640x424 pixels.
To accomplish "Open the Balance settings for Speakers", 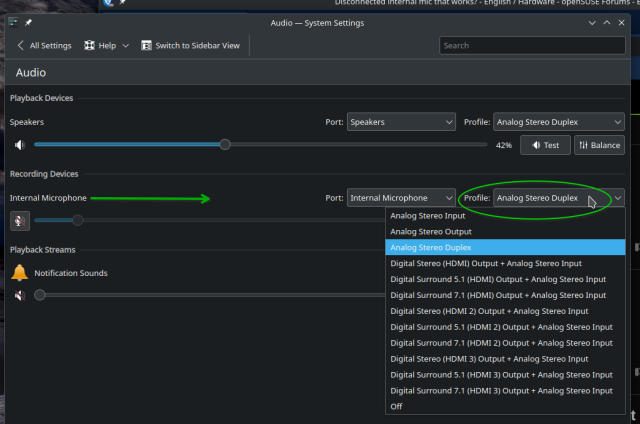I will [x=600, y=145].
